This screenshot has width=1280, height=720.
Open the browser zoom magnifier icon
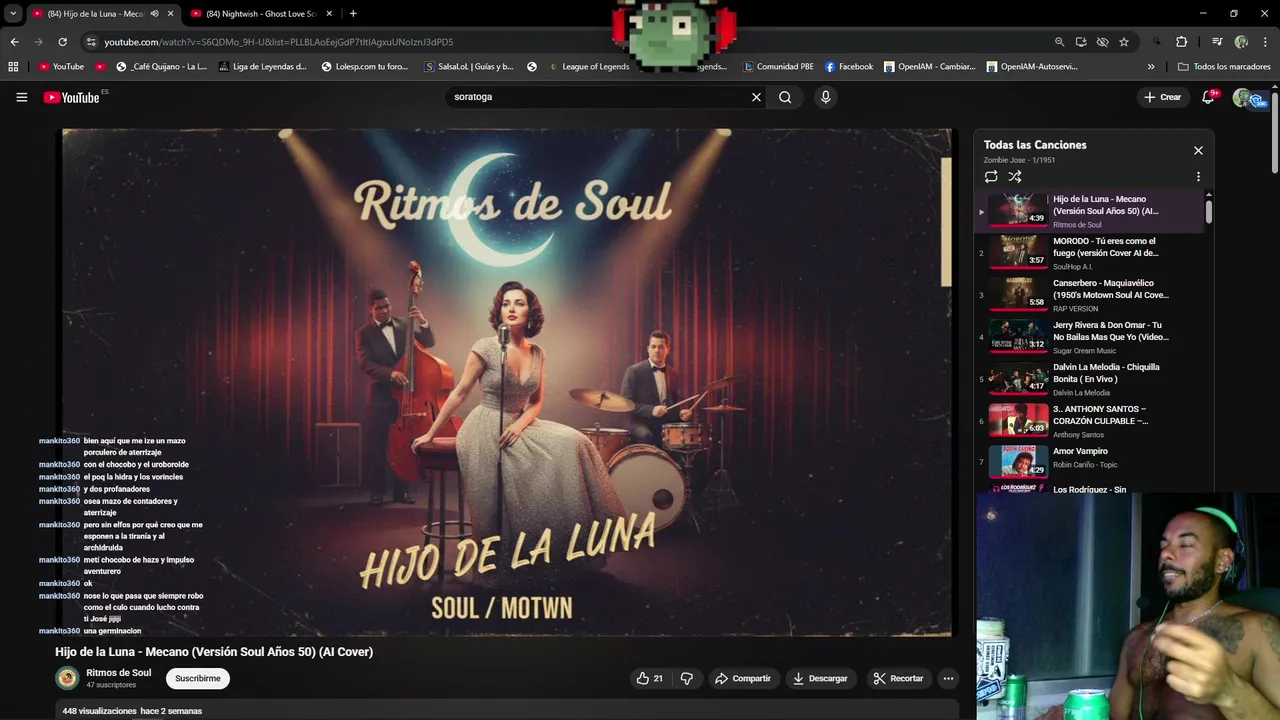pos(1059,42)
